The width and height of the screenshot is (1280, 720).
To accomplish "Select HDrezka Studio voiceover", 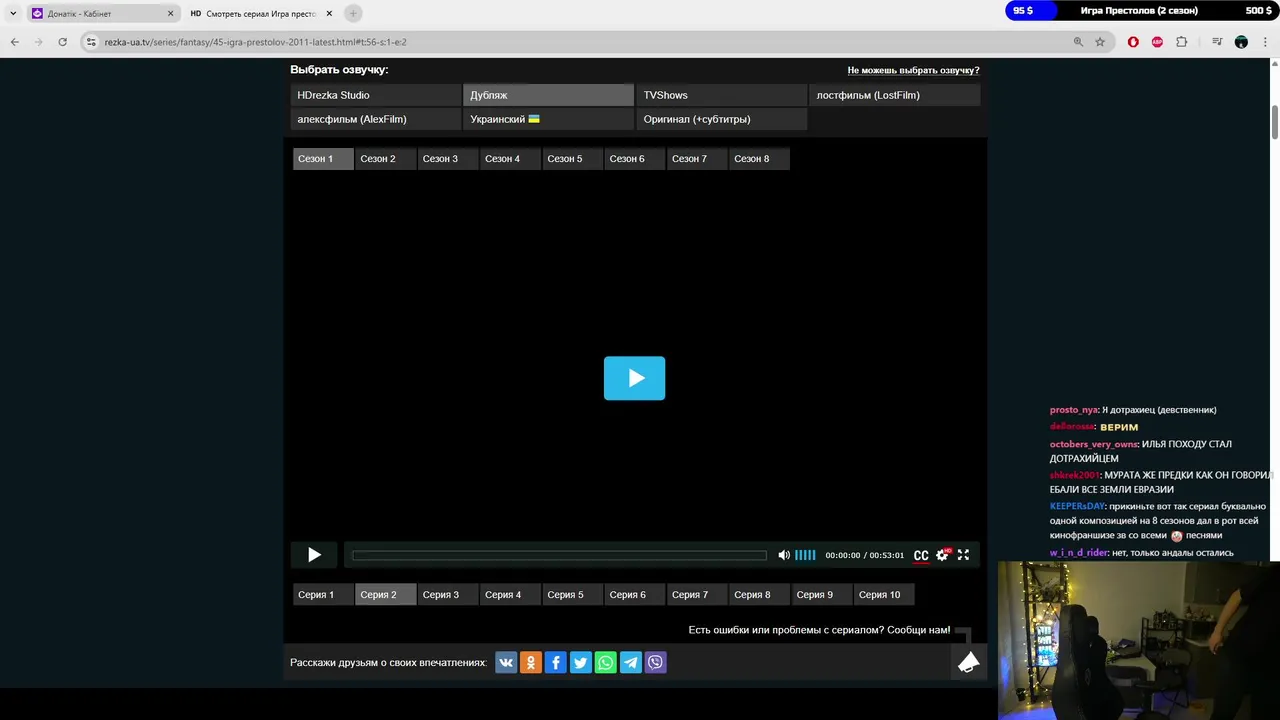I will 375,95.
